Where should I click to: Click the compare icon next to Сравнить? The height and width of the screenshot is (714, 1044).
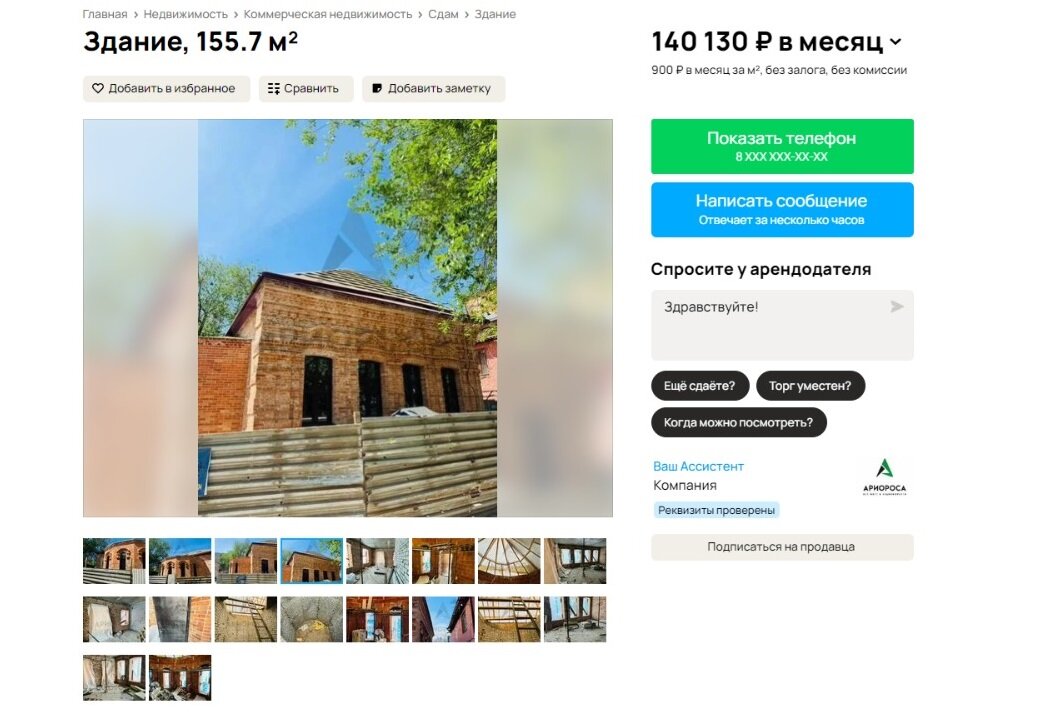click(x=274, y=89)
